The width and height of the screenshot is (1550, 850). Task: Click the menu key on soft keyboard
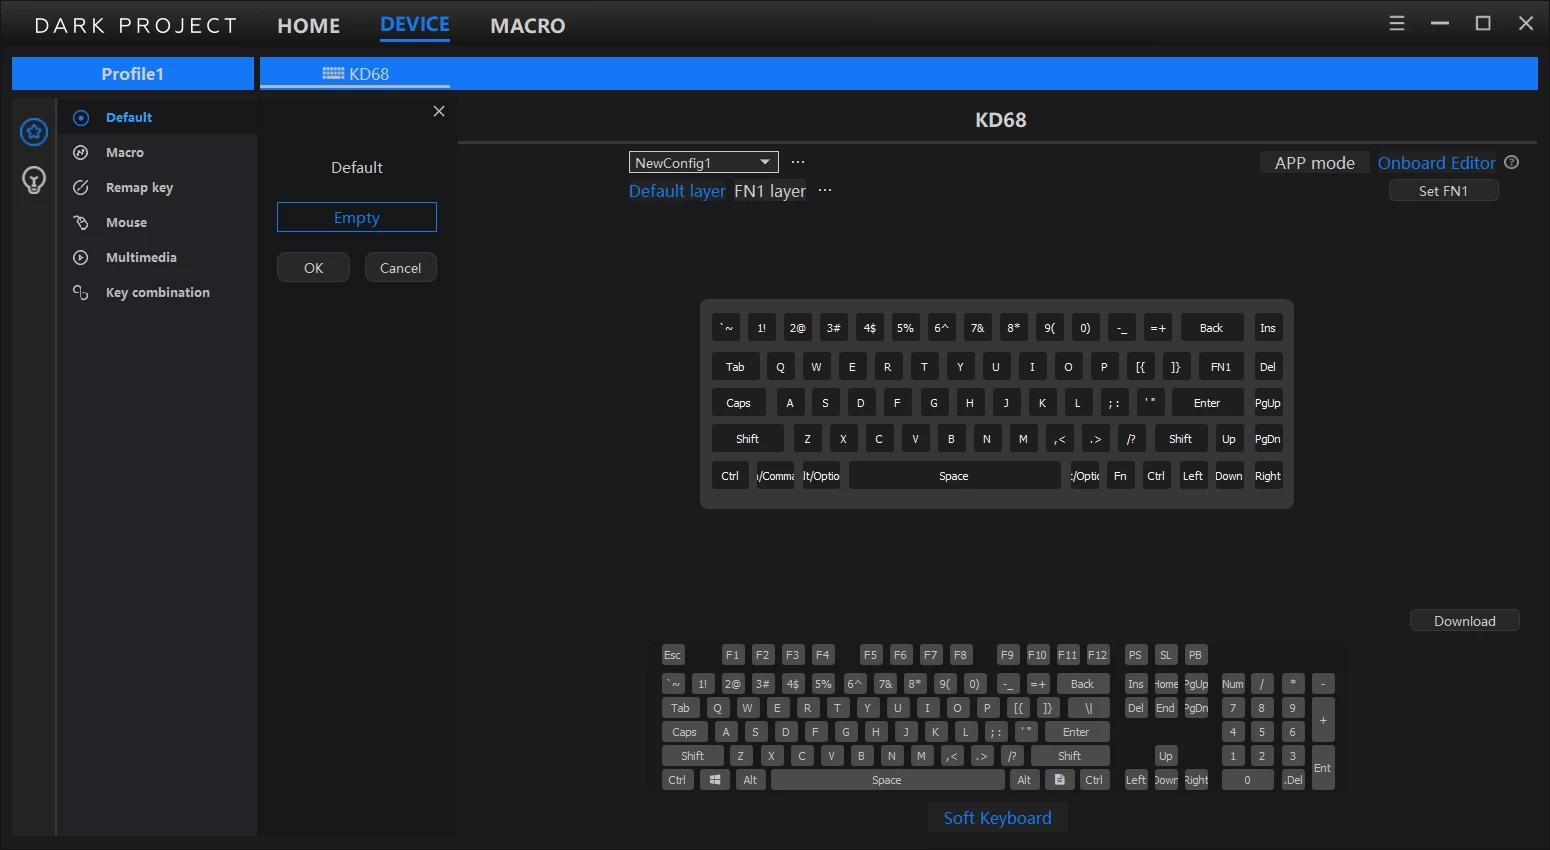point(1060,780)
